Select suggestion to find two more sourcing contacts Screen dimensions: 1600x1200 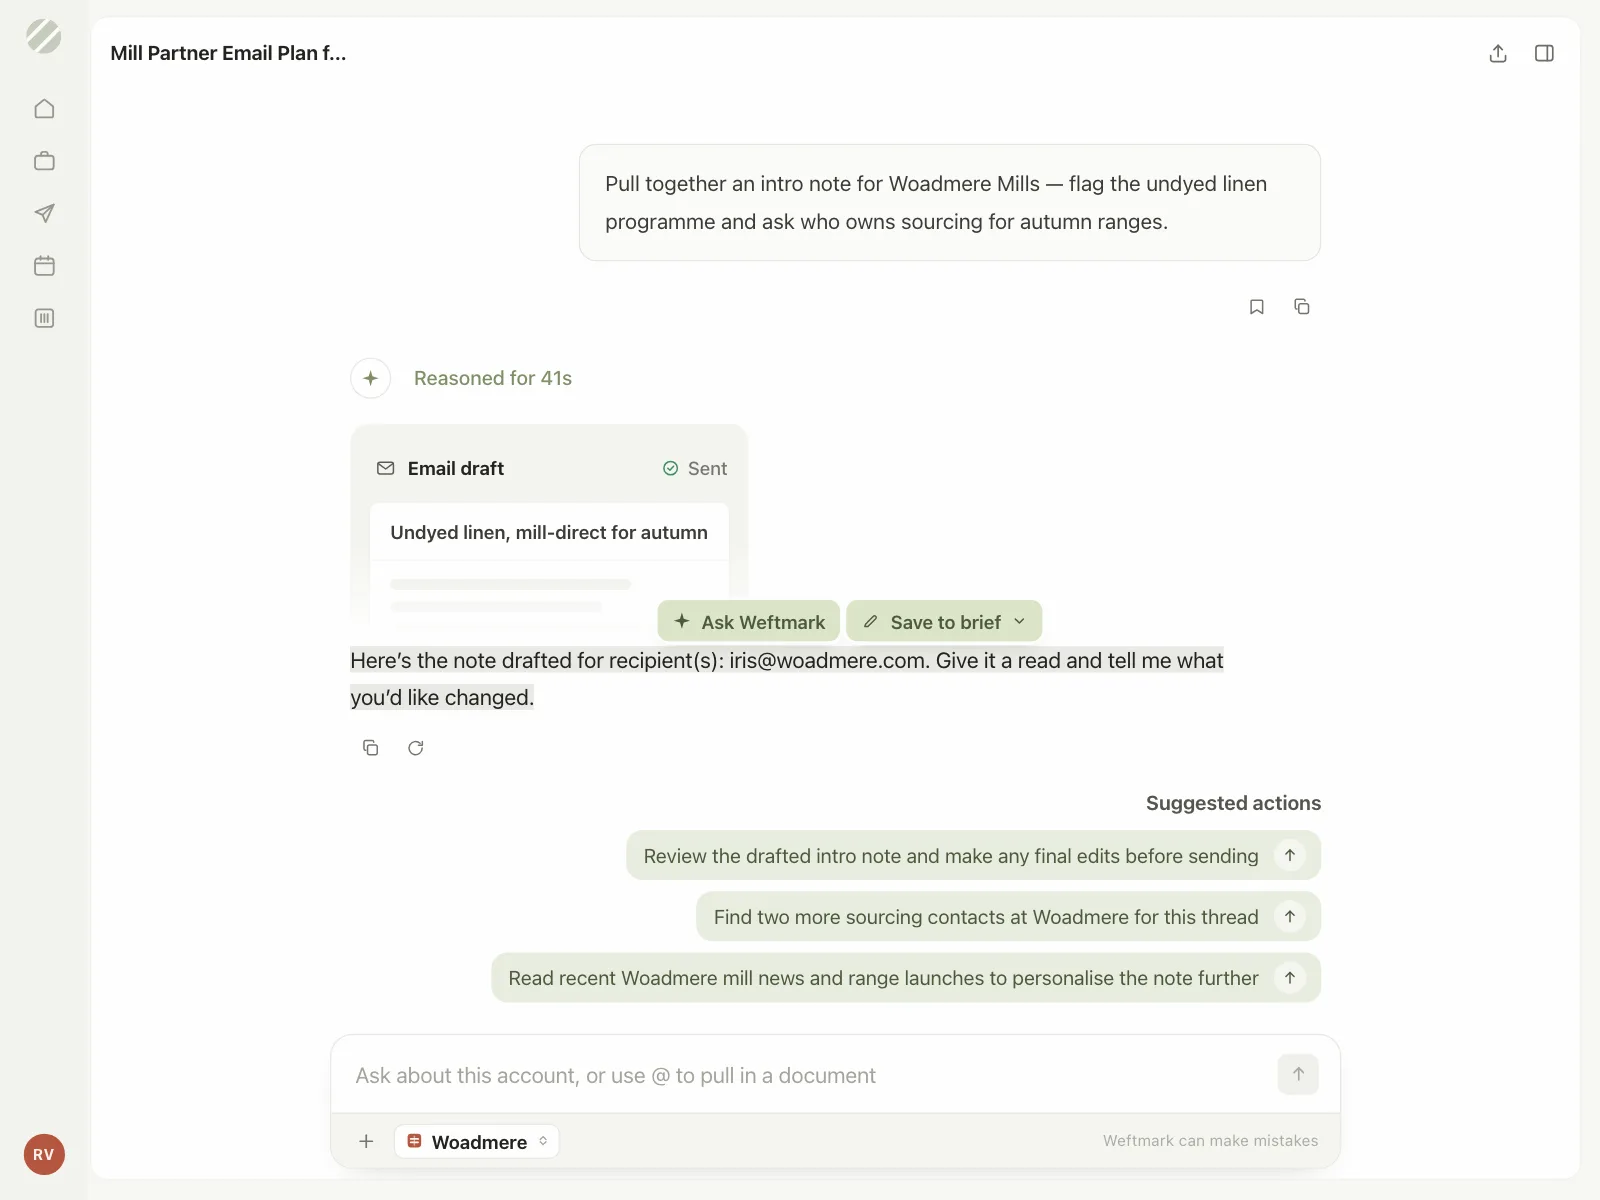(x=1008, y=917)
